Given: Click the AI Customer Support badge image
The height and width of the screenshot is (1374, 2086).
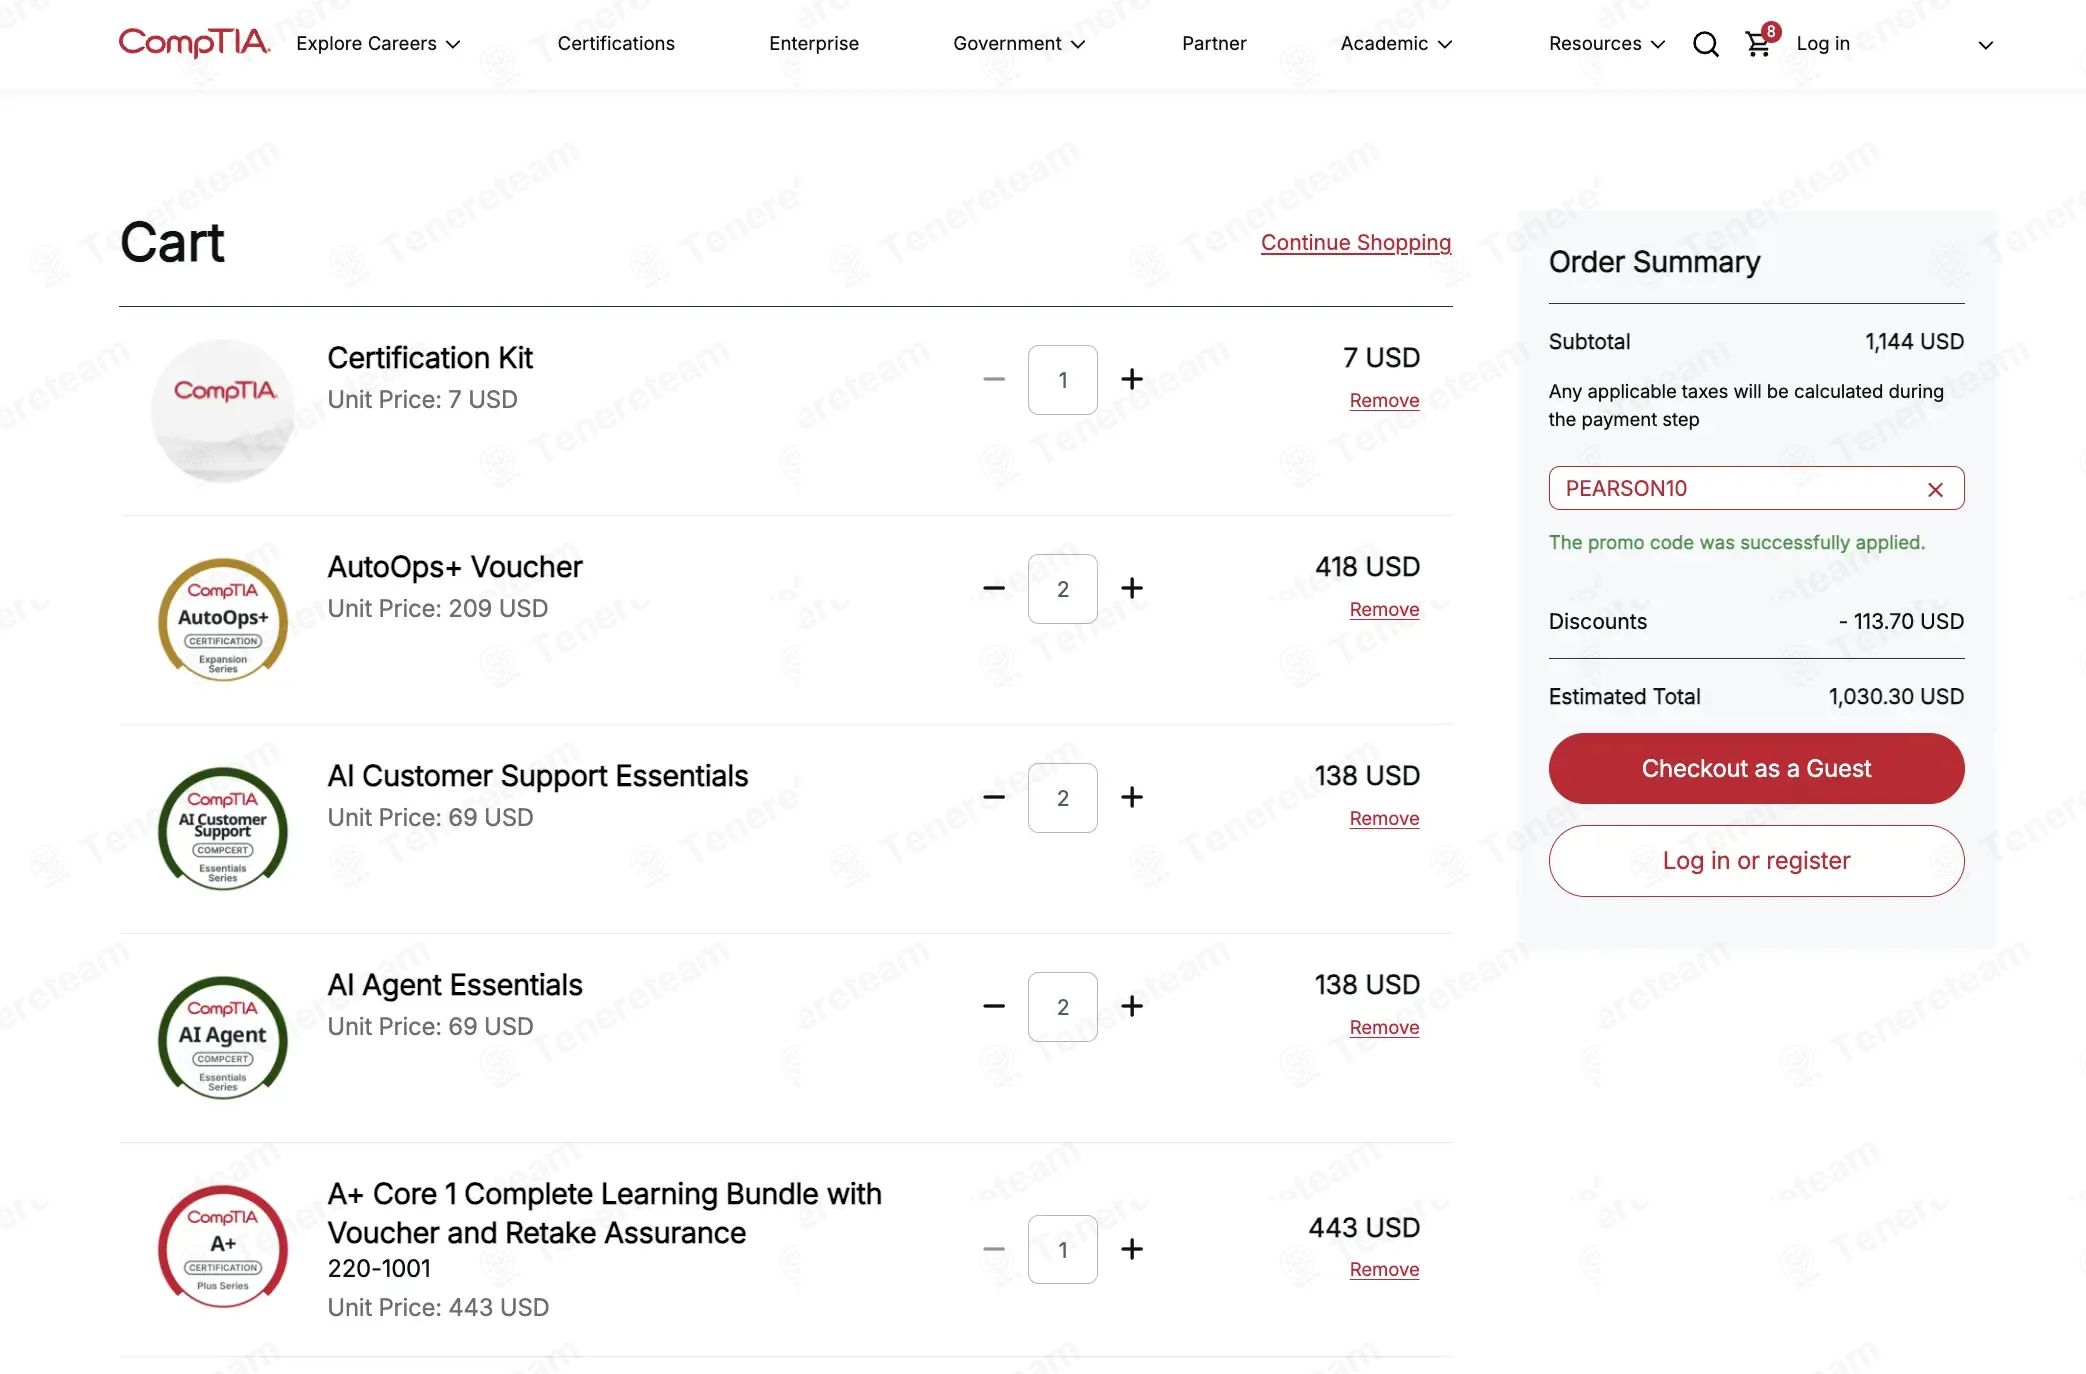Looking at the screenshot, I should point(223,828).
